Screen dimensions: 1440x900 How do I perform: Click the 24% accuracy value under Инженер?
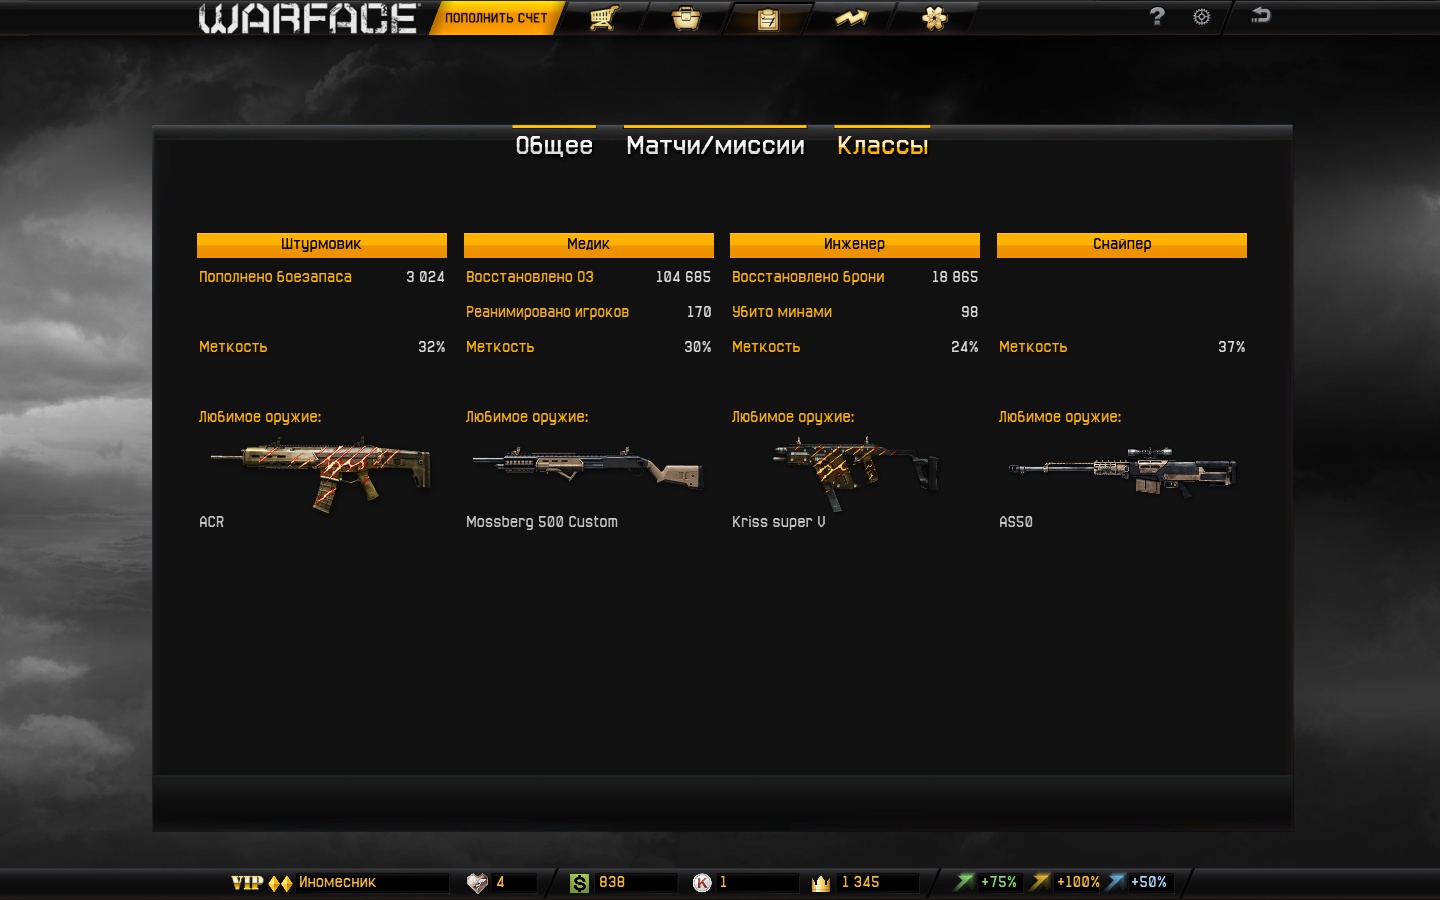point(965,347)
